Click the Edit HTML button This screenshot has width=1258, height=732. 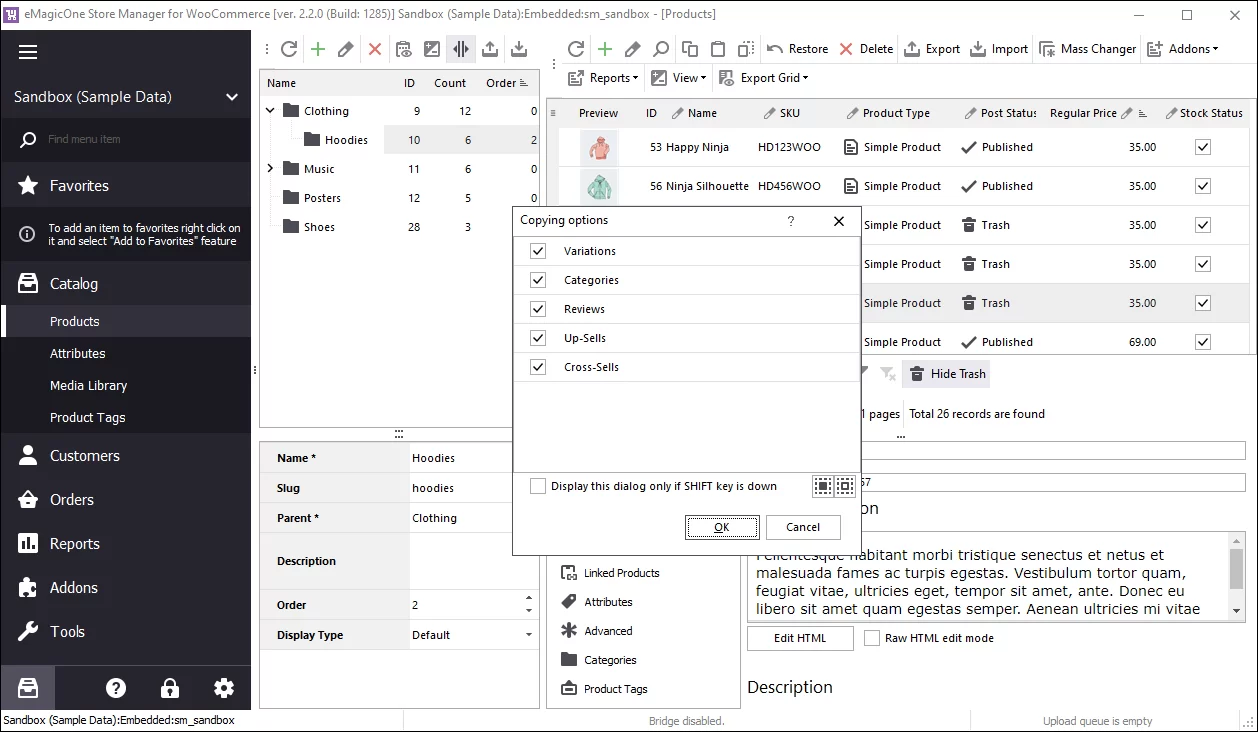pos(799,638)
